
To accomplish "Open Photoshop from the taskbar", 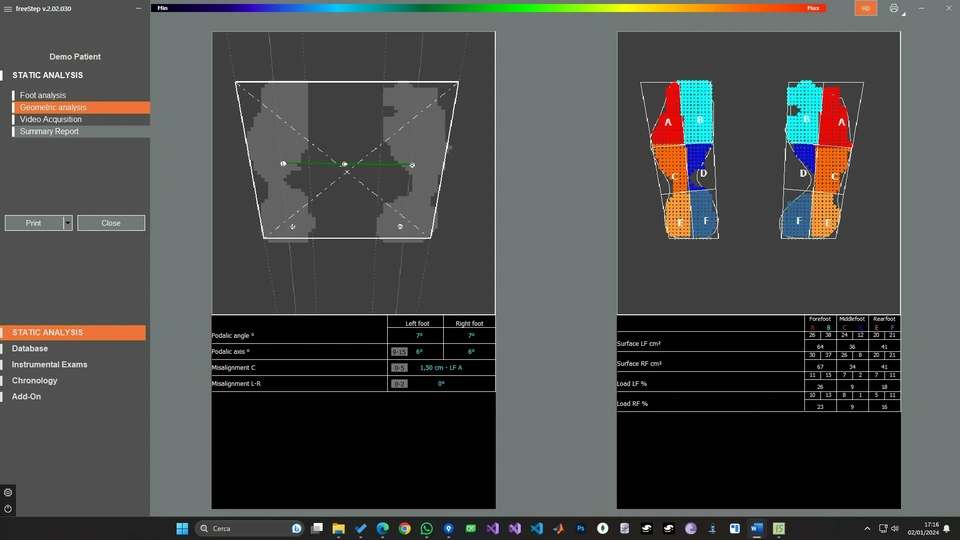I will point(581,528).
